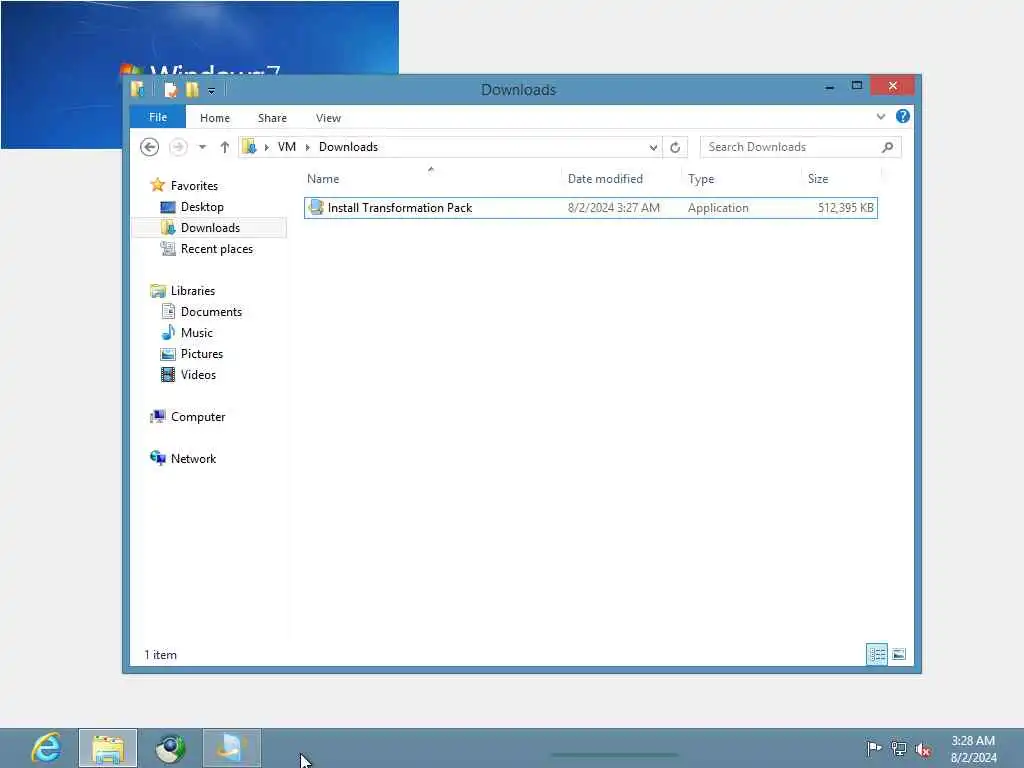Open Recent places in navigation pane
The width and height of the screenshot is (1024, 768).
[x=216, y=249]
